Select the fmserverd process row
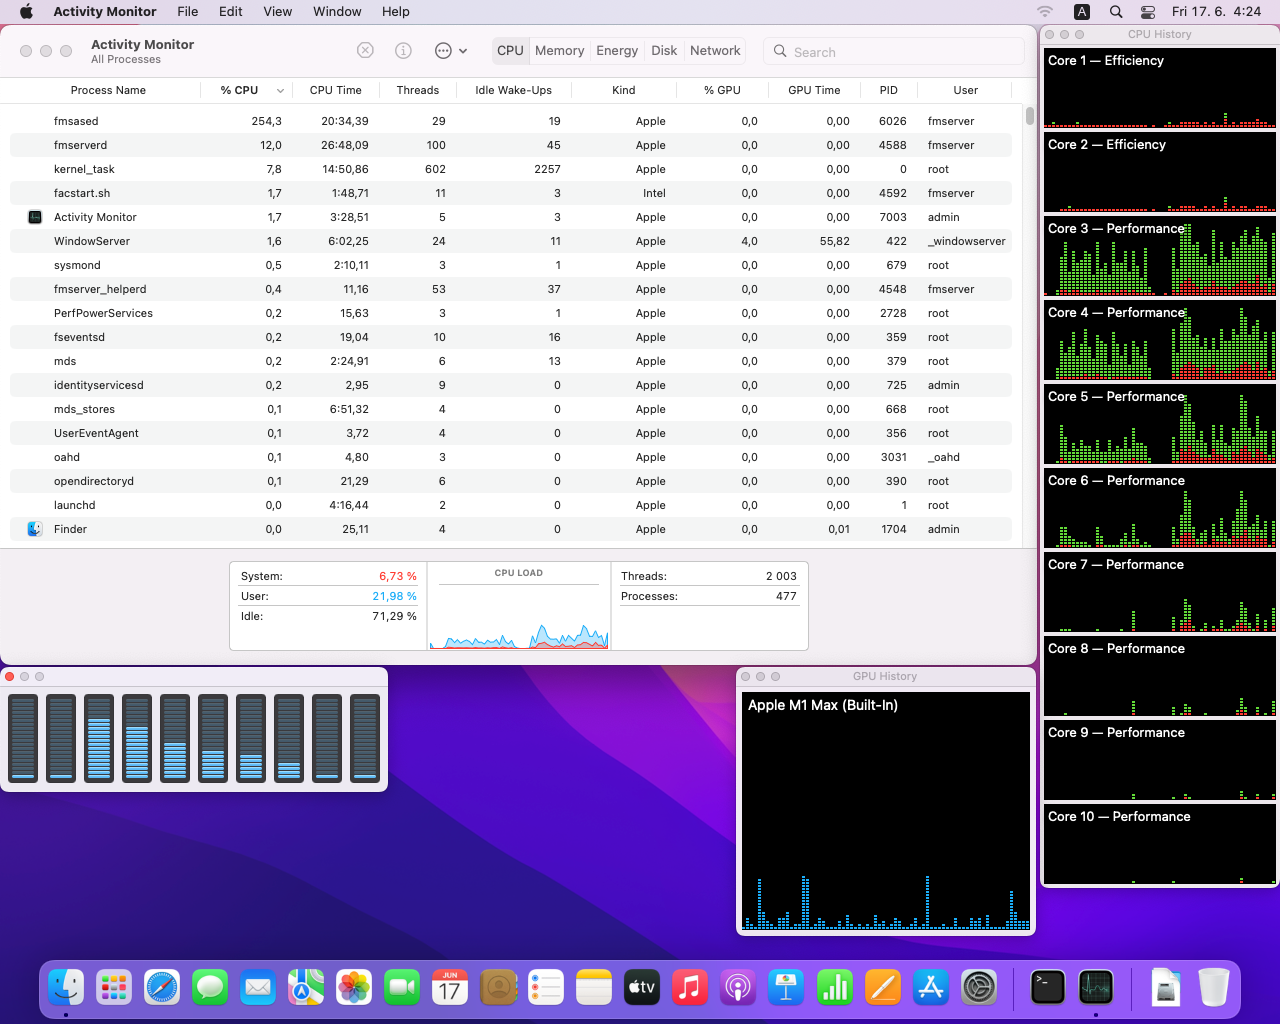This screenshot has width=1280, height=1024. point(511,145)
